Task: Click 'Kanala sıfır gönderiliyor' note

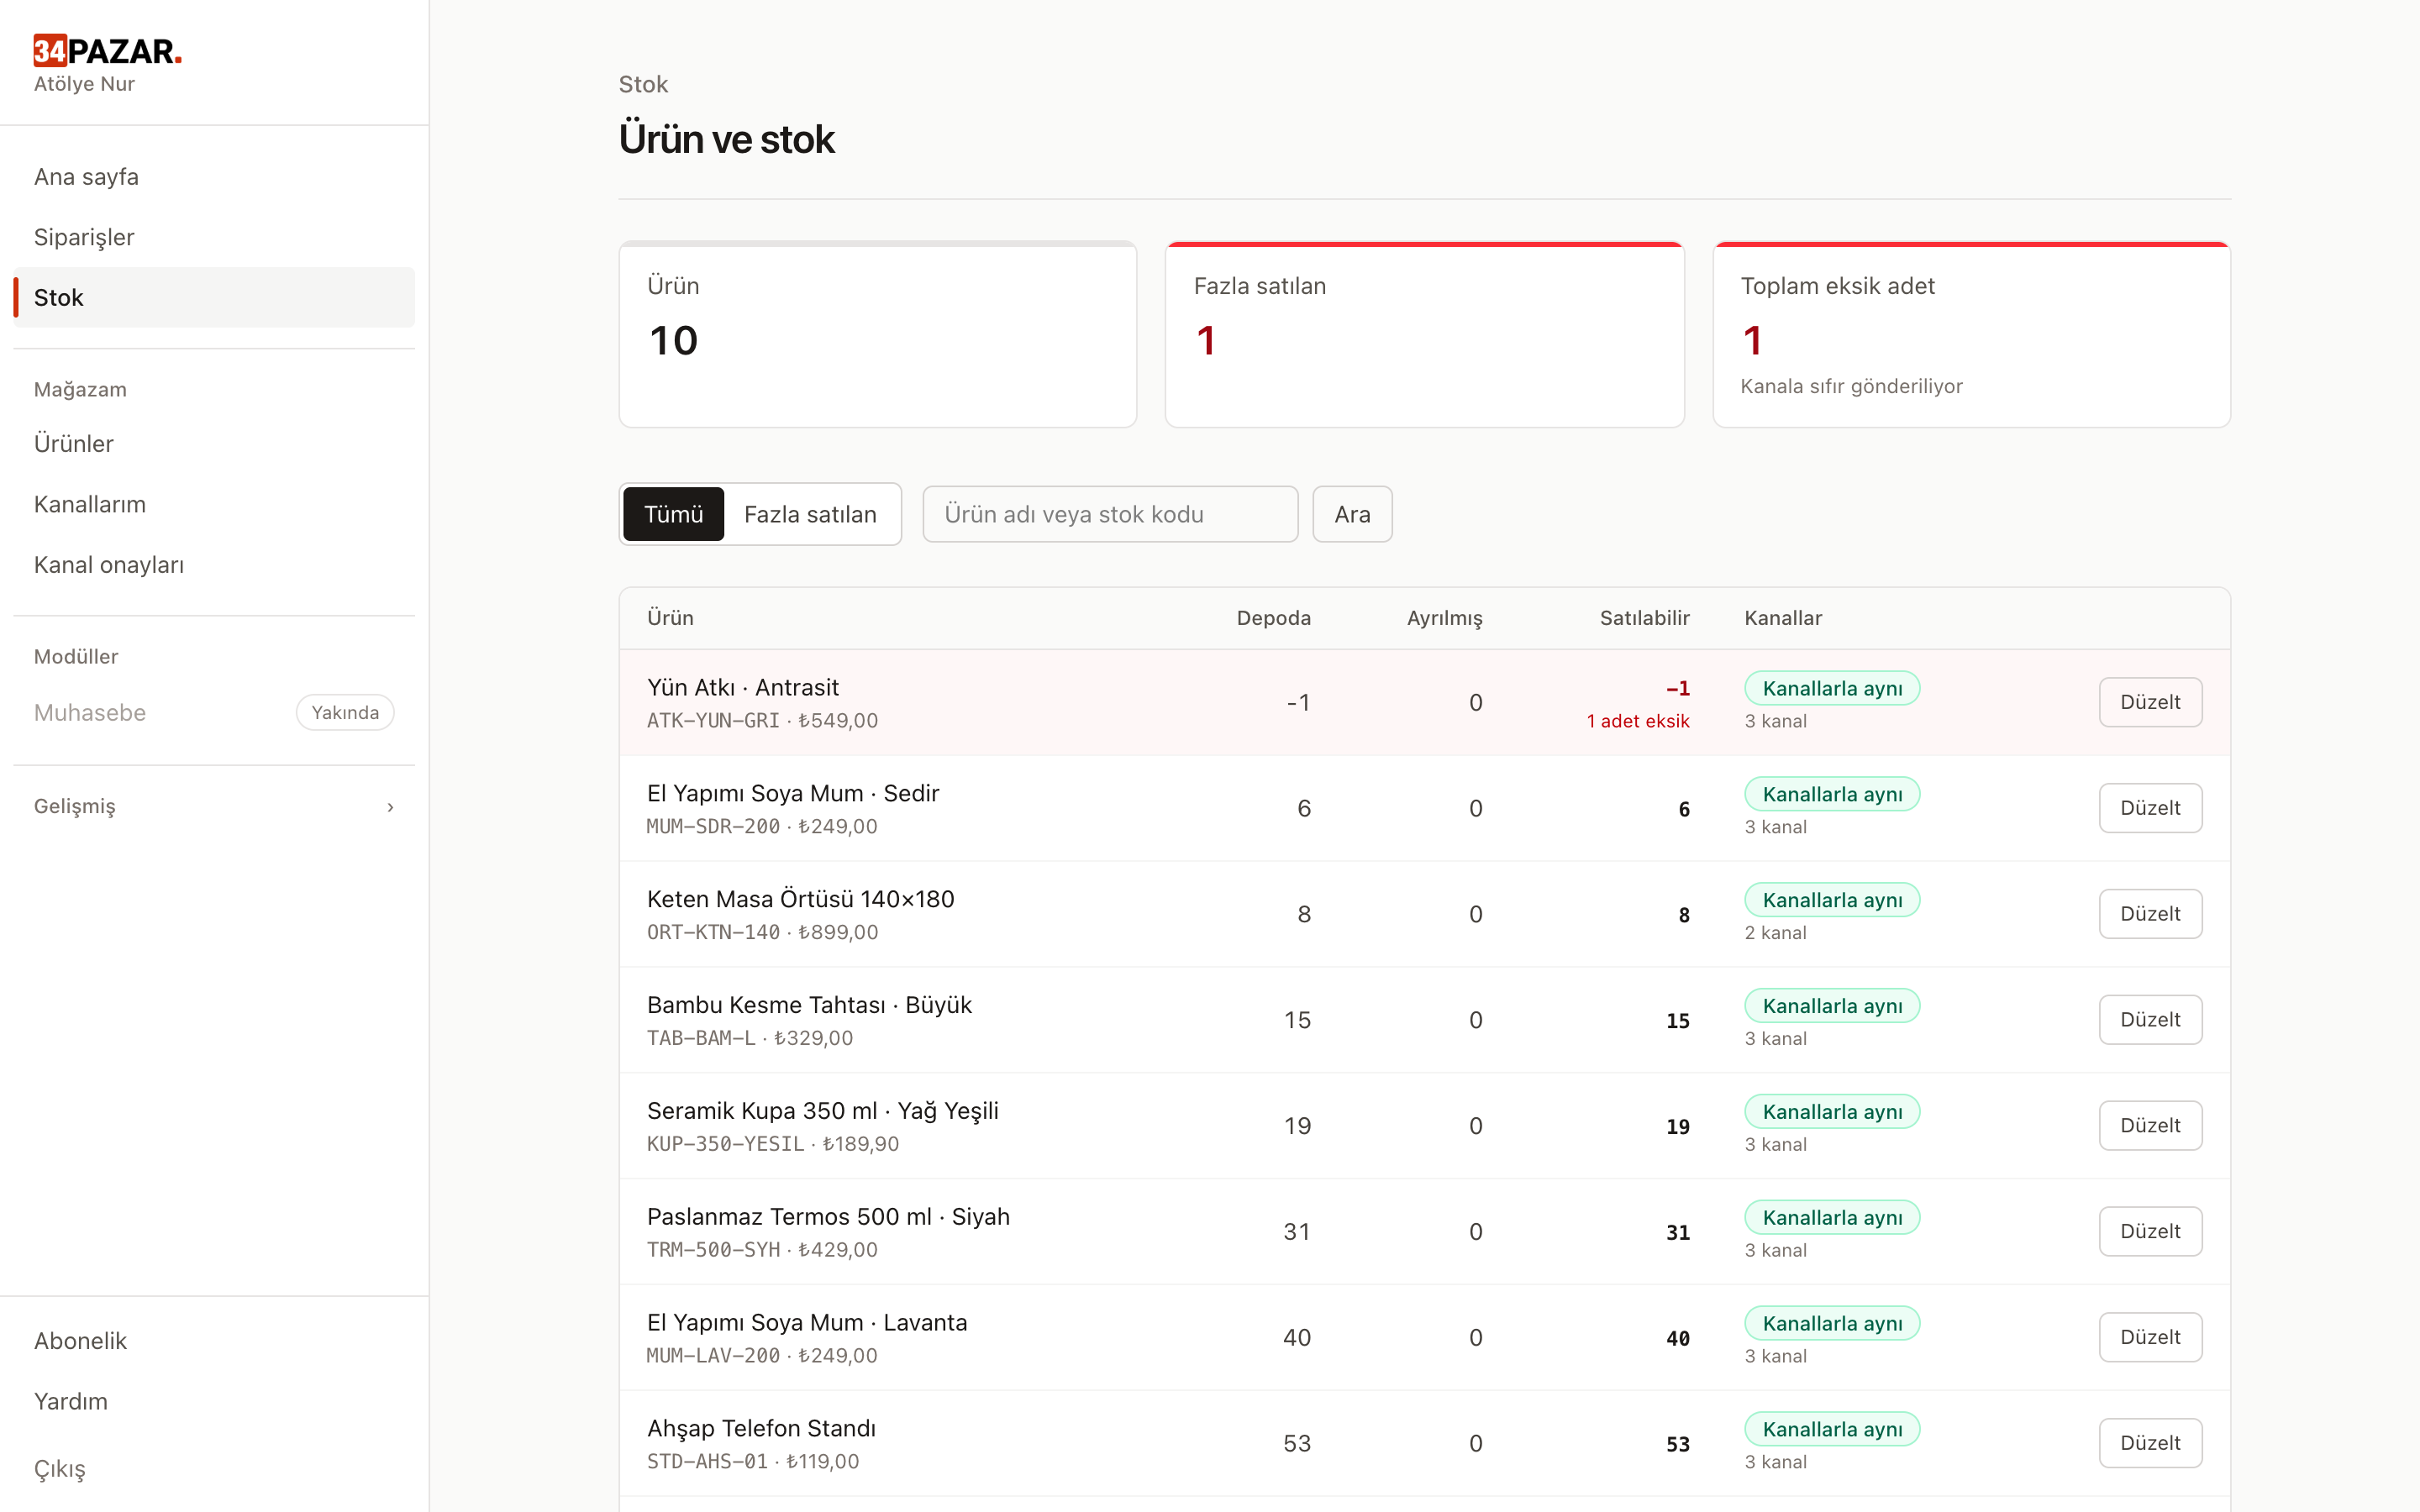Action: (1851, 386)
